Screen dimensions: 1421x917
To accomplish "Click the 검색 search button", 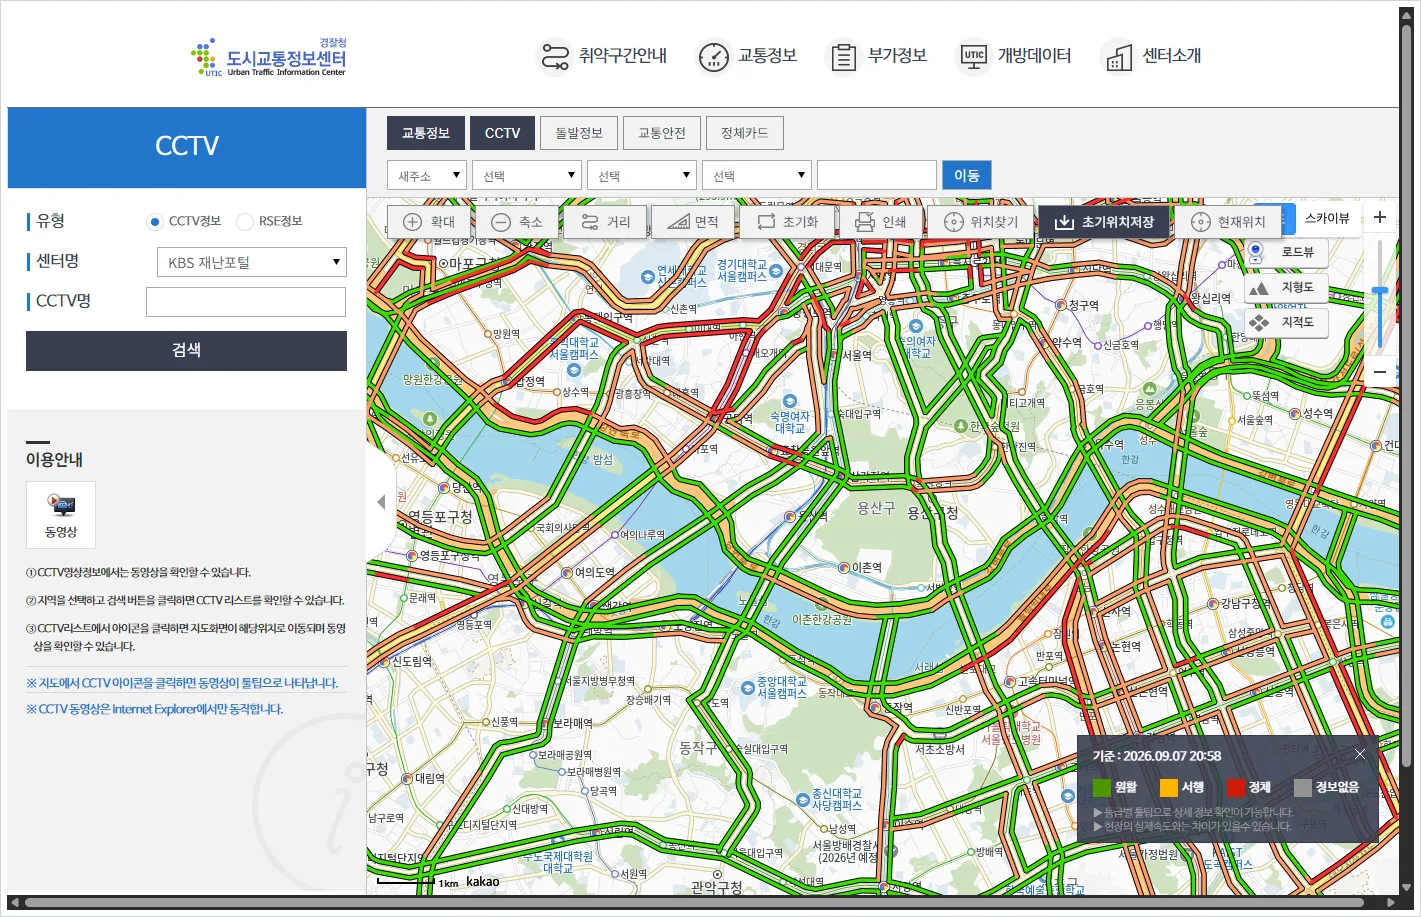I will pos(186,351).
